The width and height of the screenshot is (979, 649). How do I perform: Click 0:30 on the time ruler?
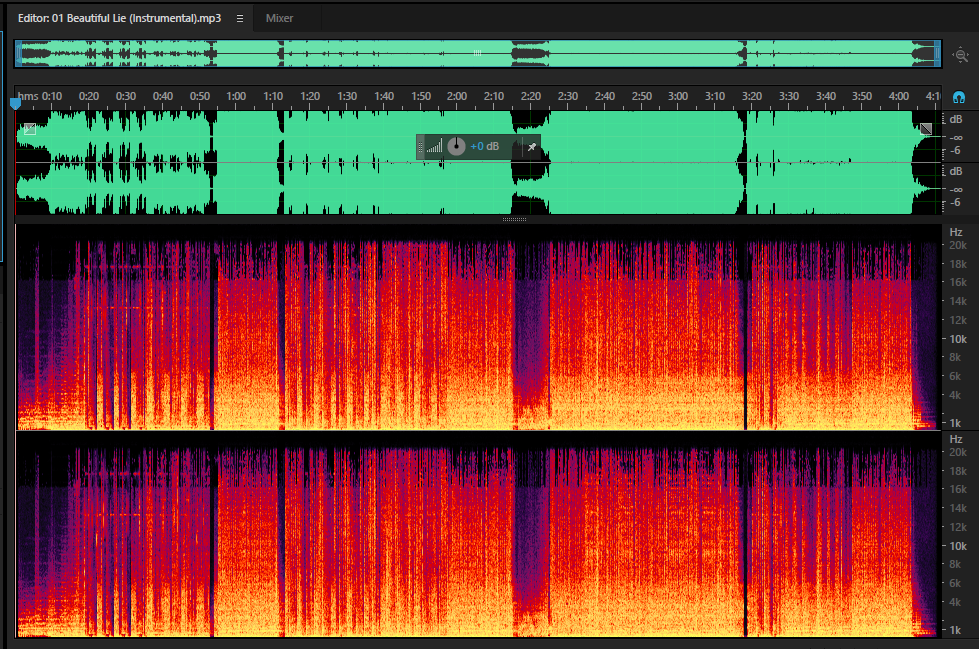point(125,96)
